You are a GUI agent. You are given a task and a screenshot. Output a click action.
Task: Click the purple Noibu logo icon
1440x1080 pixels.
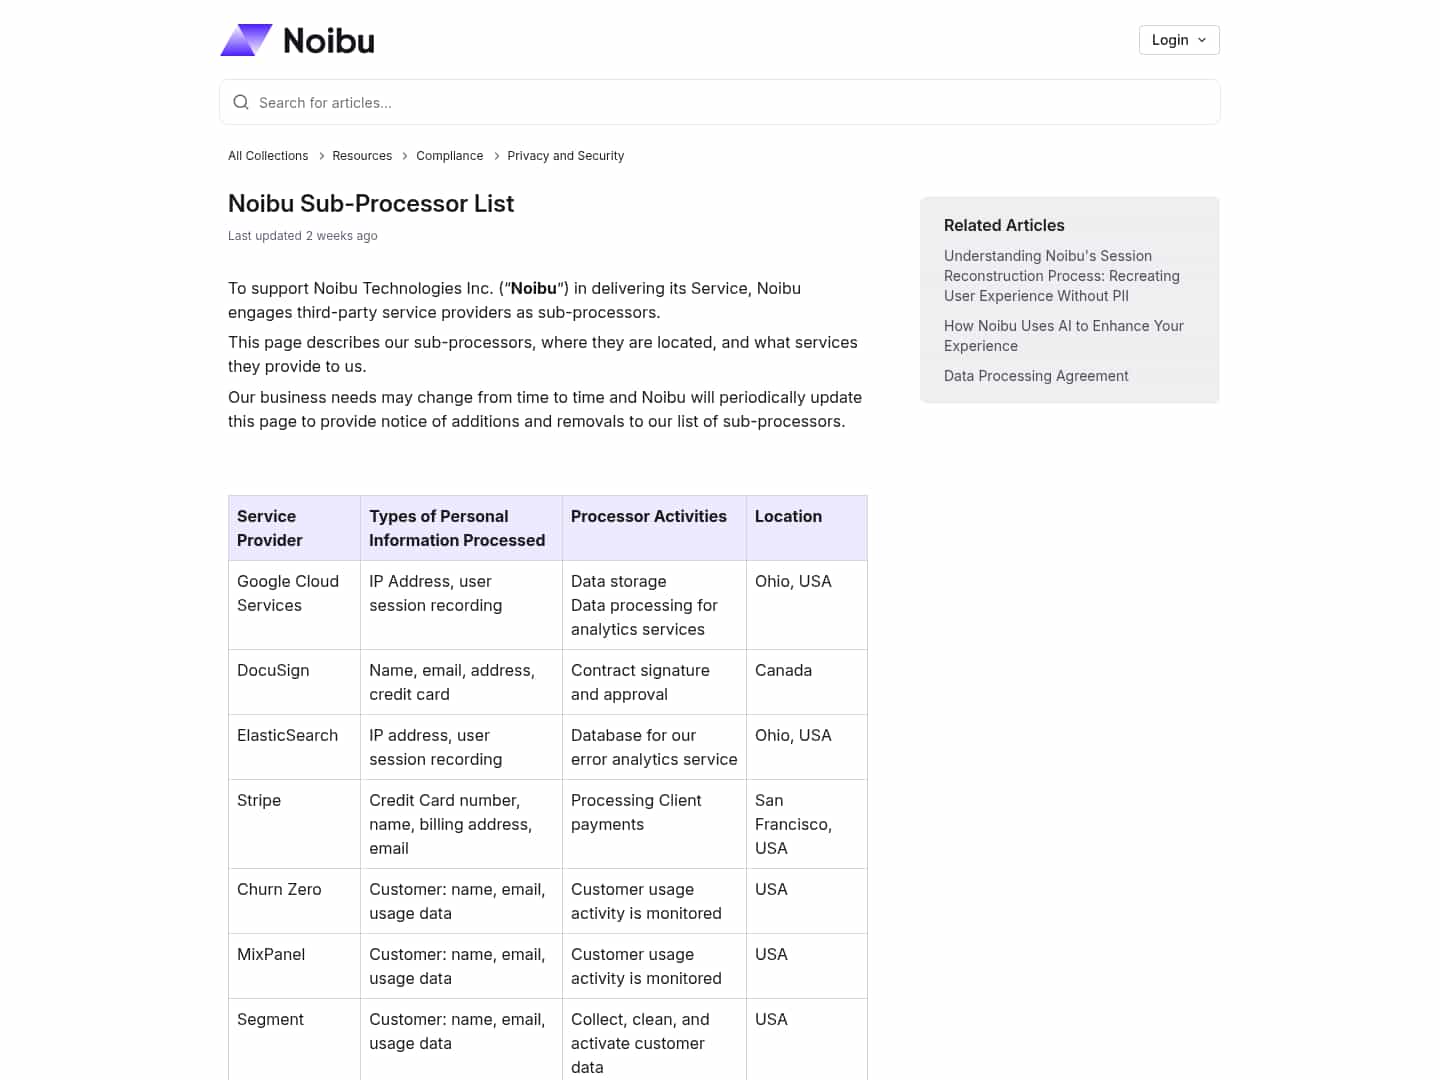(x=246, y=40)
